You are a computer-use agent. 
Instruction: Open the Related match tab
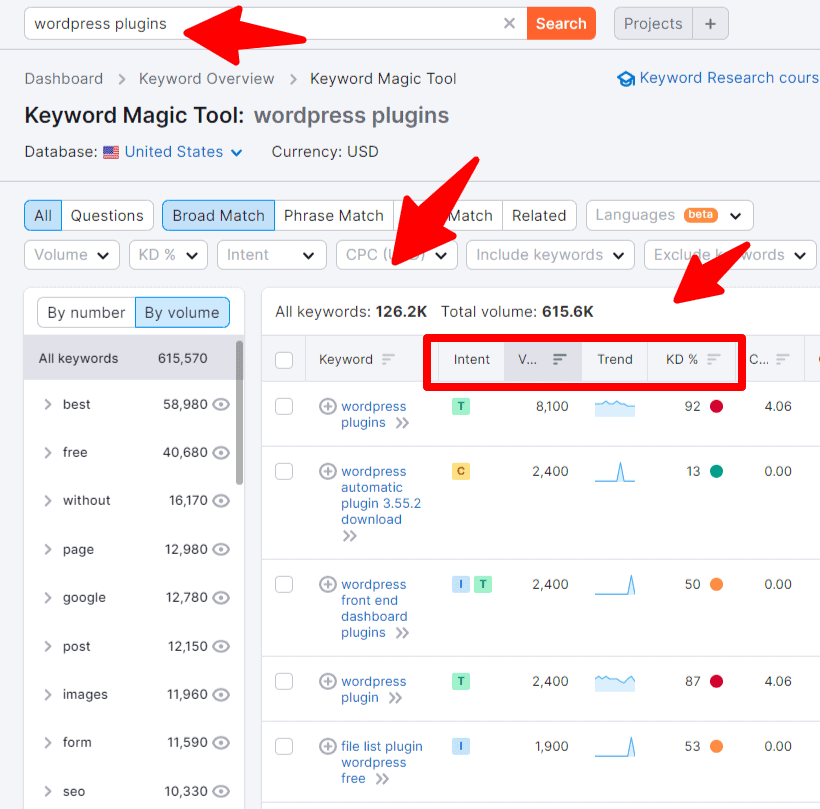tap(539, 215)
